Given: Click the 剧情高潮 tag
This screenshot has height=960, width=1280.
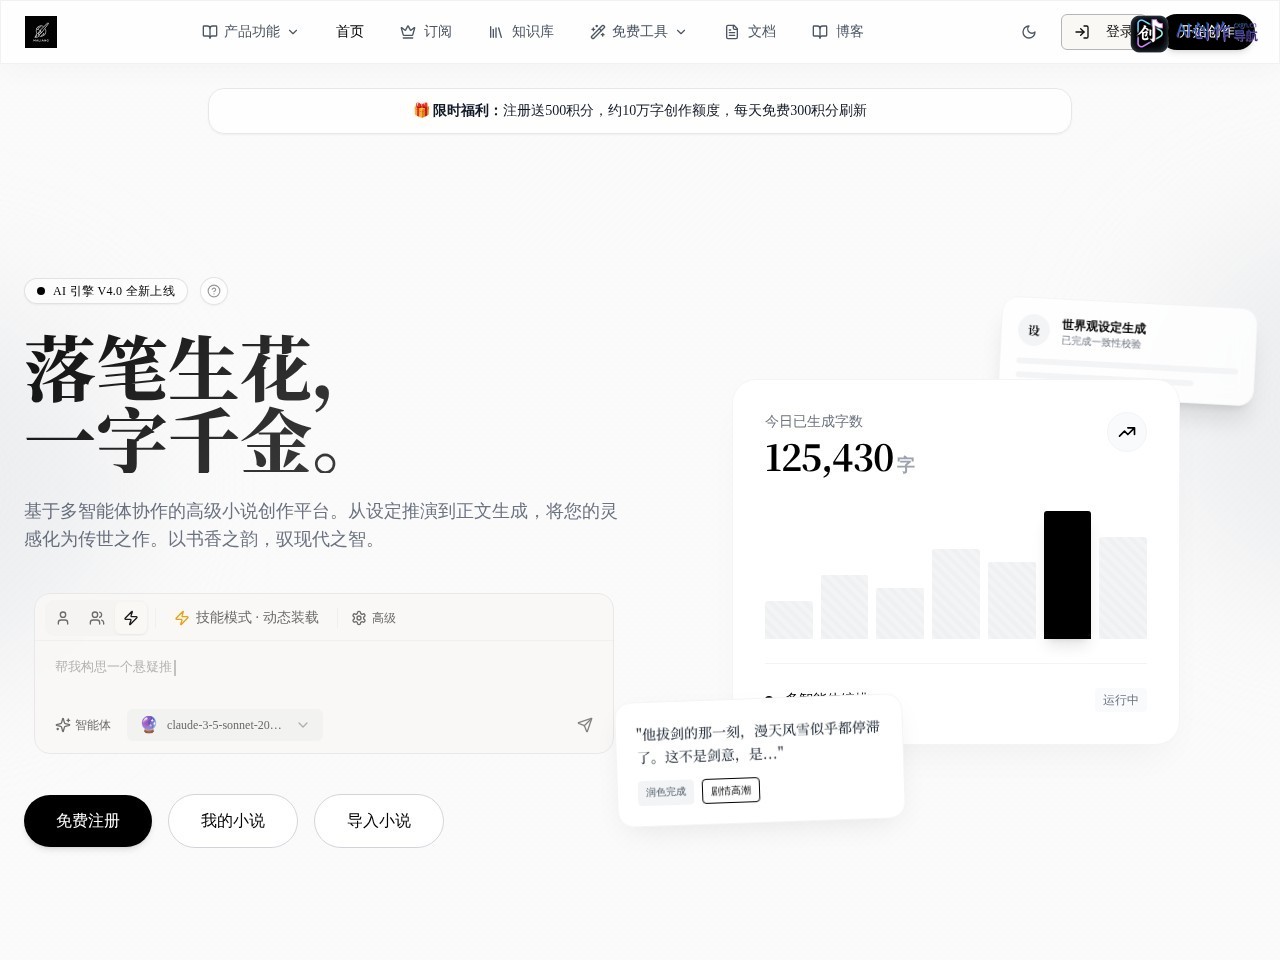Looking at the screenshot, I should [x=731, y=790].
